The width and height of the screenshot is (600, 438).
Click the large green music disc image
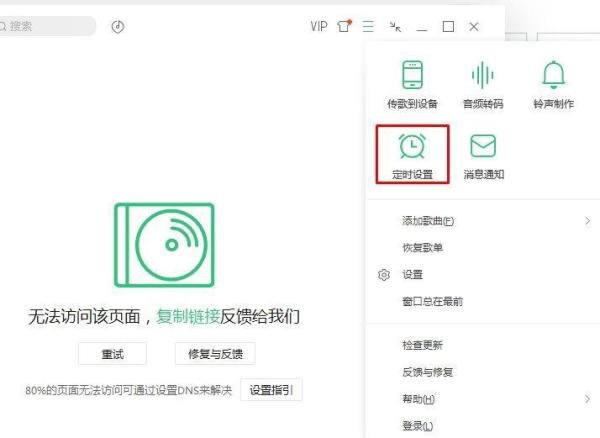(x=164, y=245)
